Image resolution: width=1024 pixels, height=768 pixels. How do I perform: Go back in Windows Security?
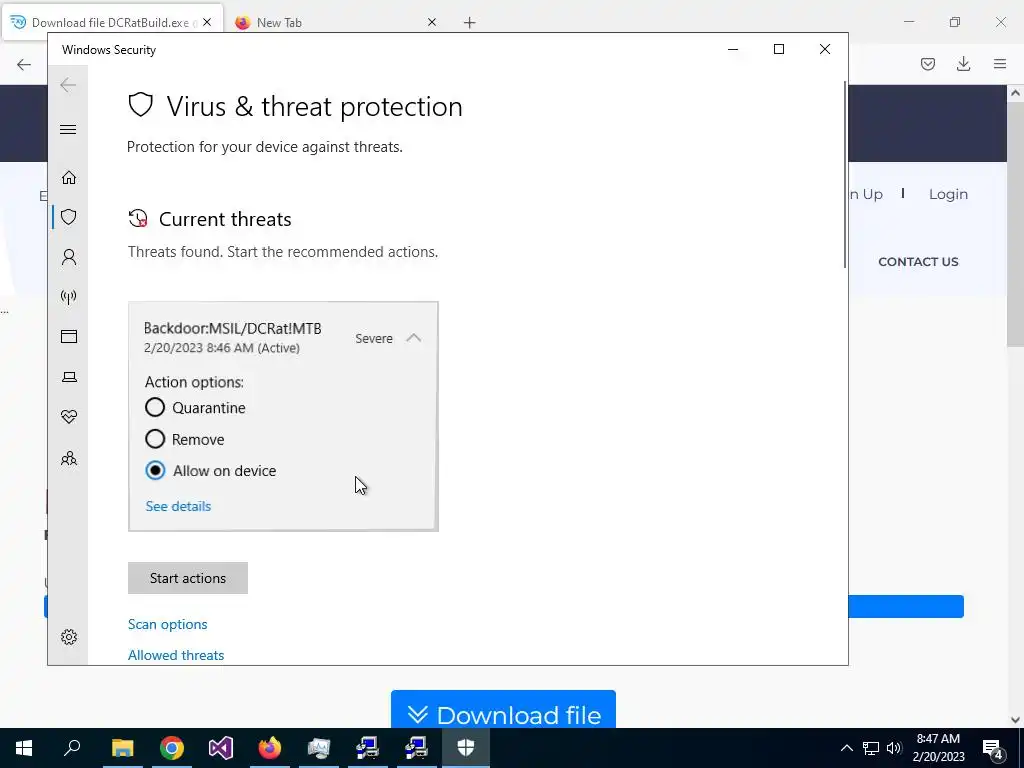click(x=68, y=85)
